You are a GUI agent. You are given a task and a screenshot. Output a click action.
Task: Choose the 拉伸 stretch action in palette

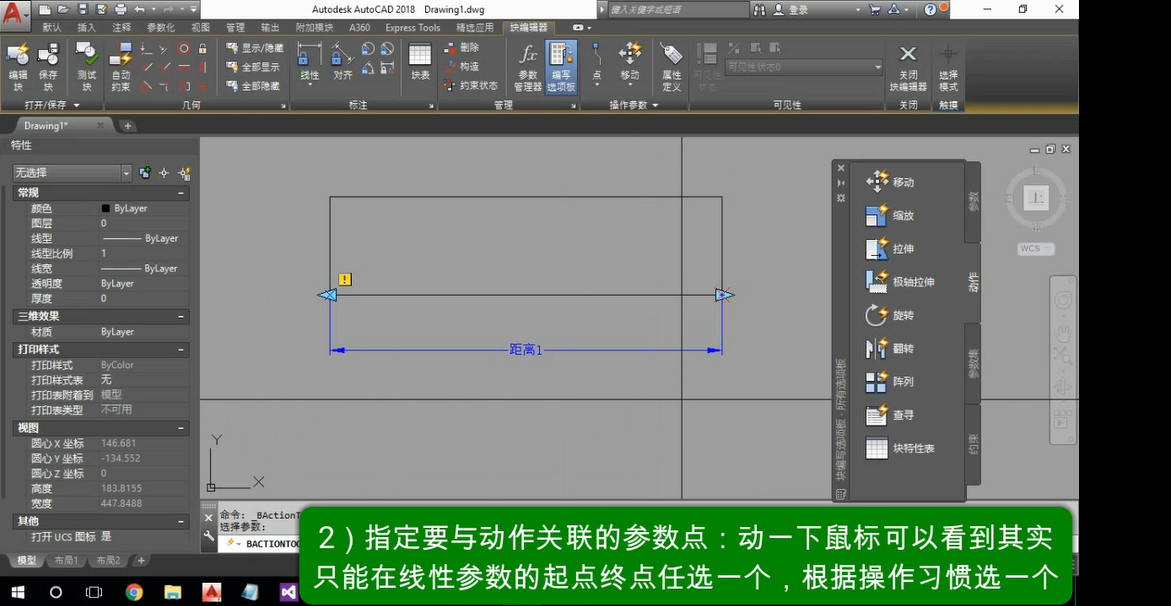(890, 249)
